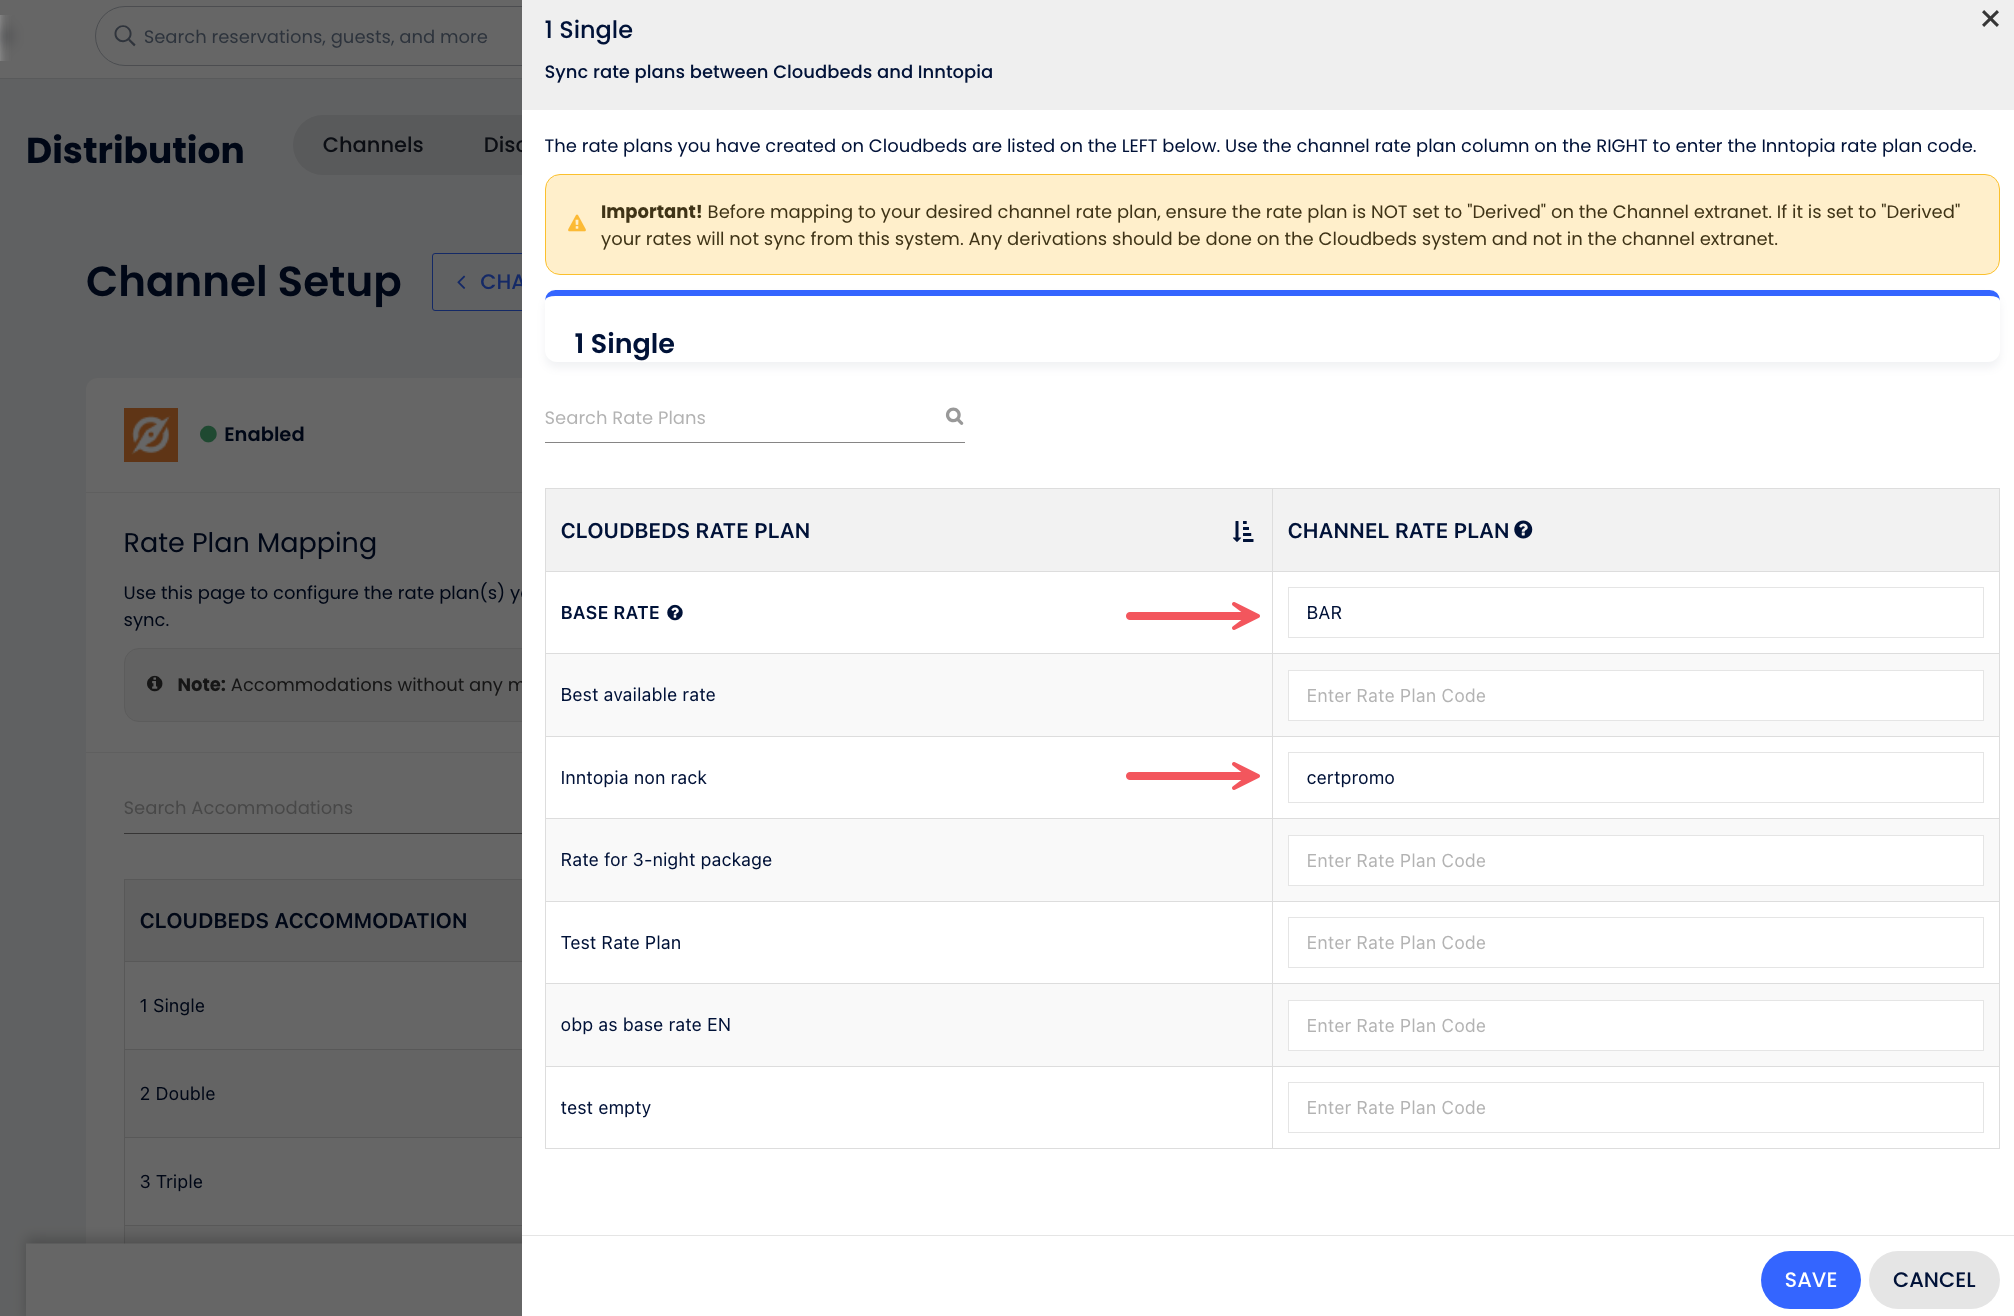Image resolution: width=2014 pixels, height=1316 pixels.
Task: Select the 2 Double accommodation row
Action: 178,1093
